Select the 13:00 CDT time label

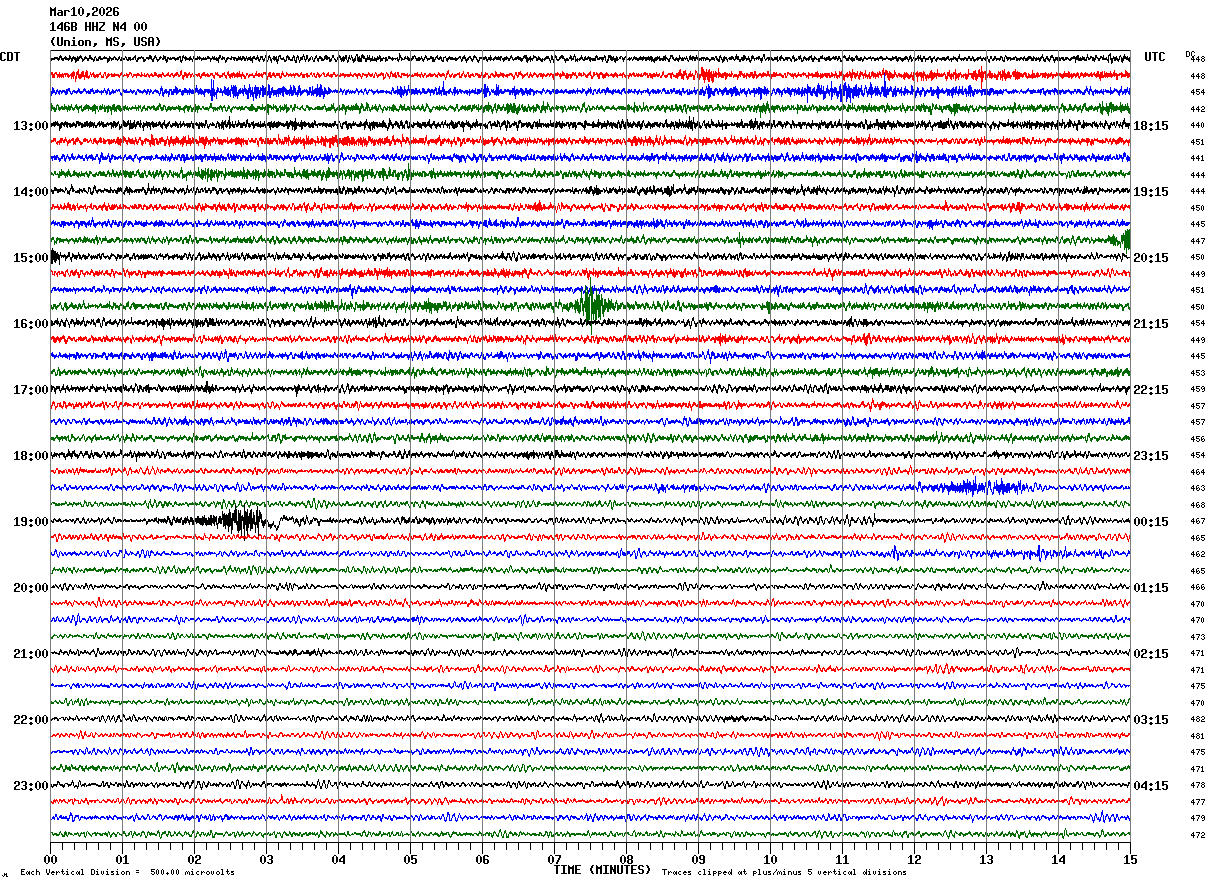coord(30,126)
